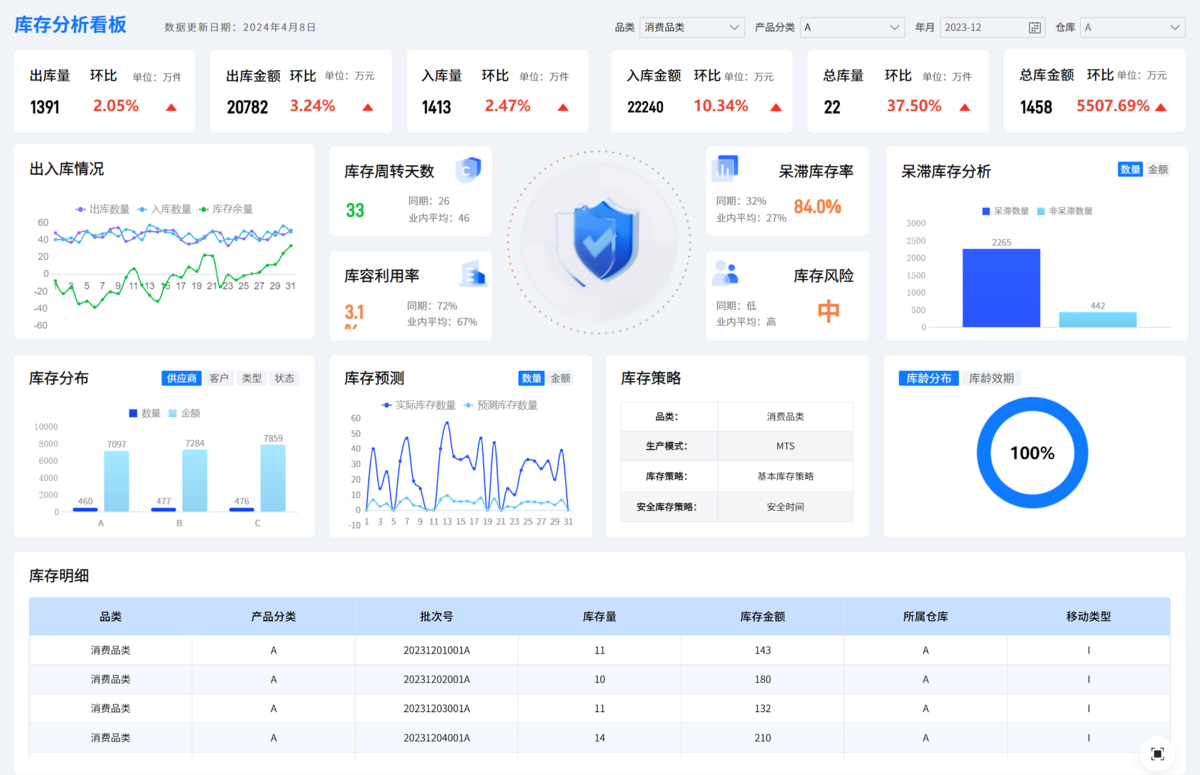
Task: Click the 基本库存策略 cell in strategy table
Action: tap(785, 476)
